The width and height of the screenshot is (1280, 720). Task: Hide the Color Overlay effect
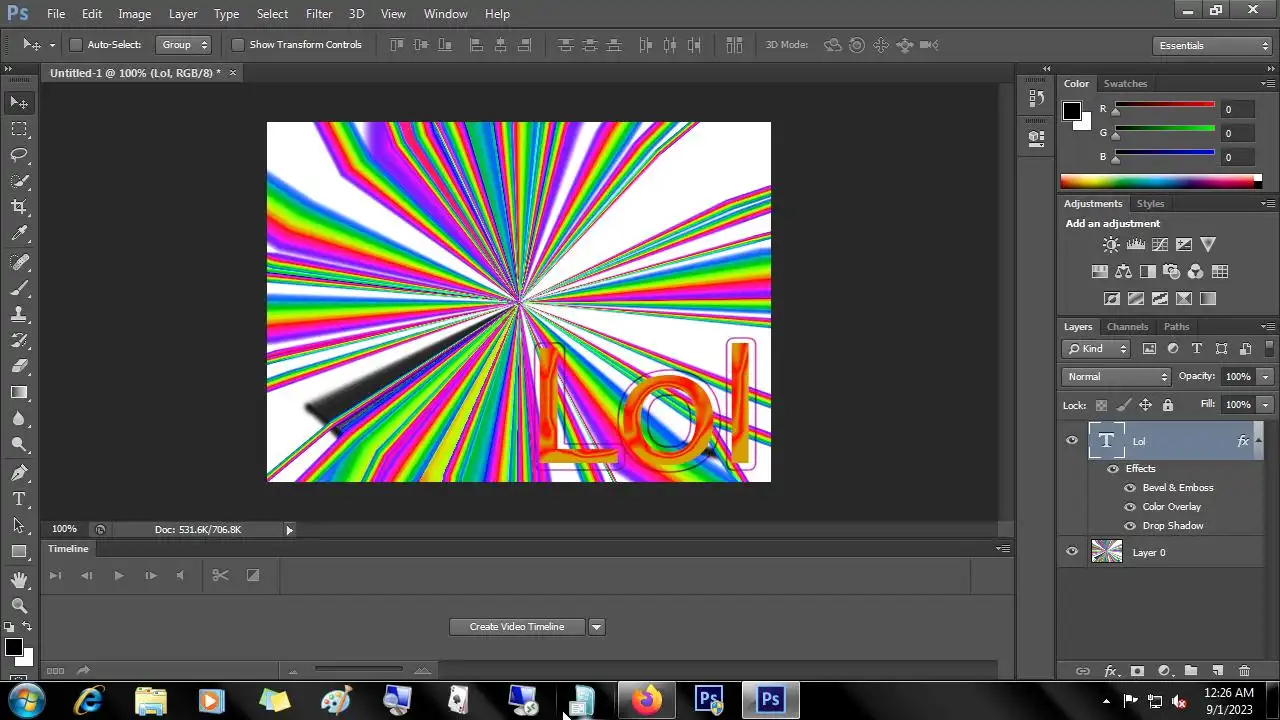[1130, 506]
